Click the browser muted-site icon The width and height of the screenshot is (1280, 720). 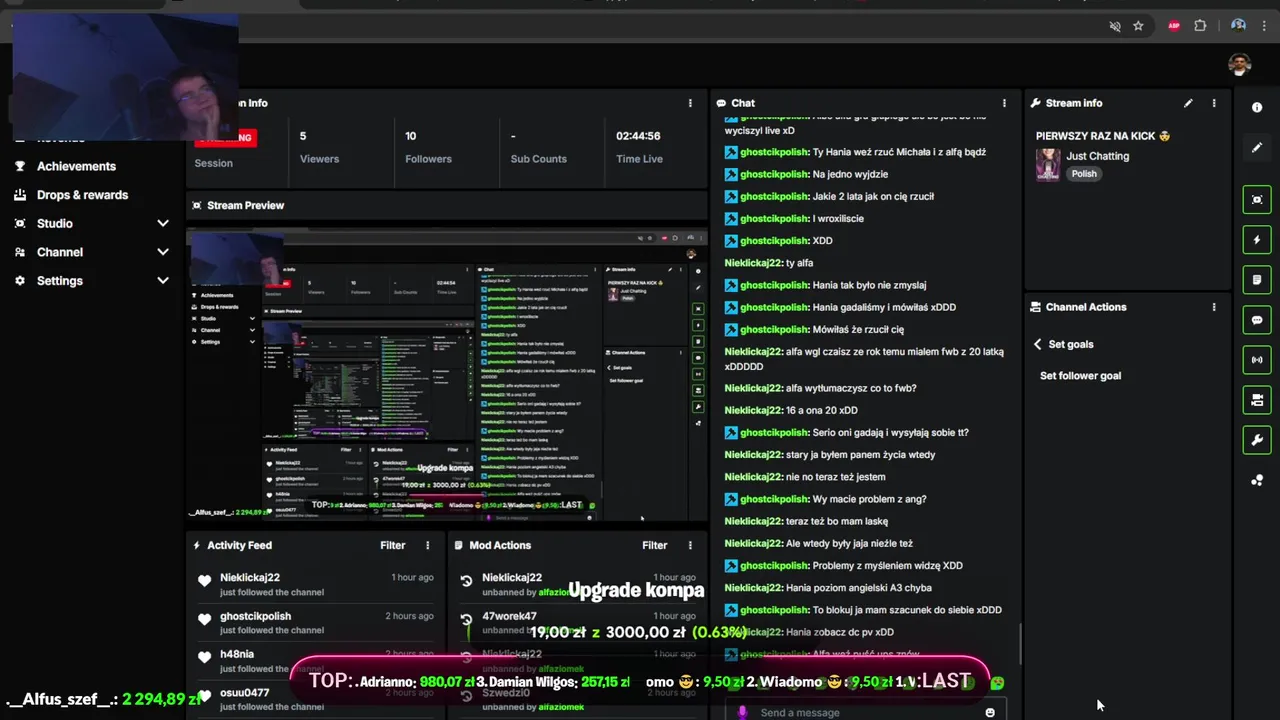[x=1115, y=26]
